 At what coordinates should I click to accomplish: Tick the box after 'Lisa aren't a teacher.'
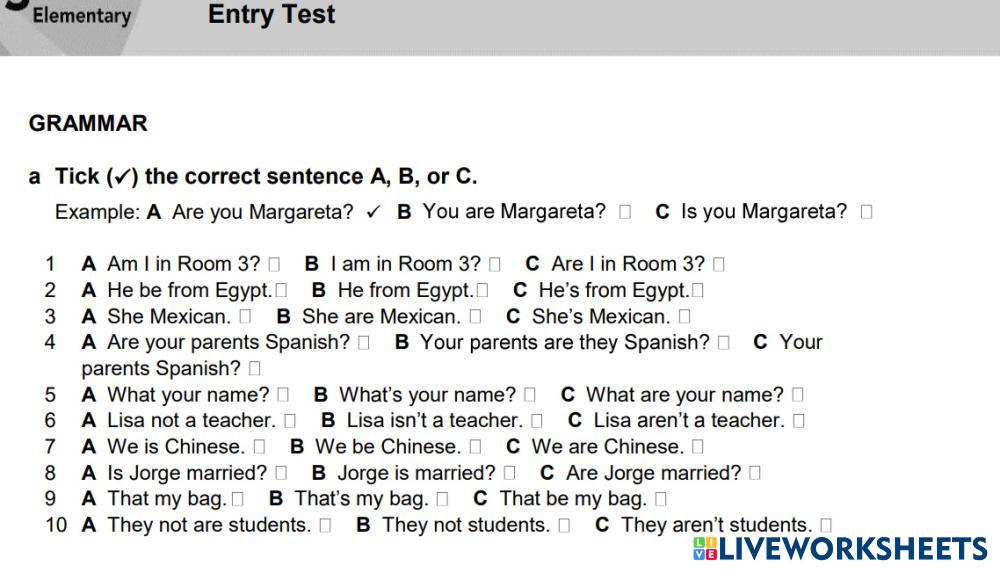click(798, 421)
